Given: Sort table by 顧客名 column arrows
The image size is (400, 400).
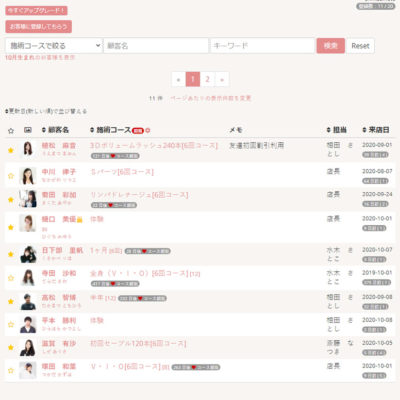Looking at the screenshot, I should 44,130.
